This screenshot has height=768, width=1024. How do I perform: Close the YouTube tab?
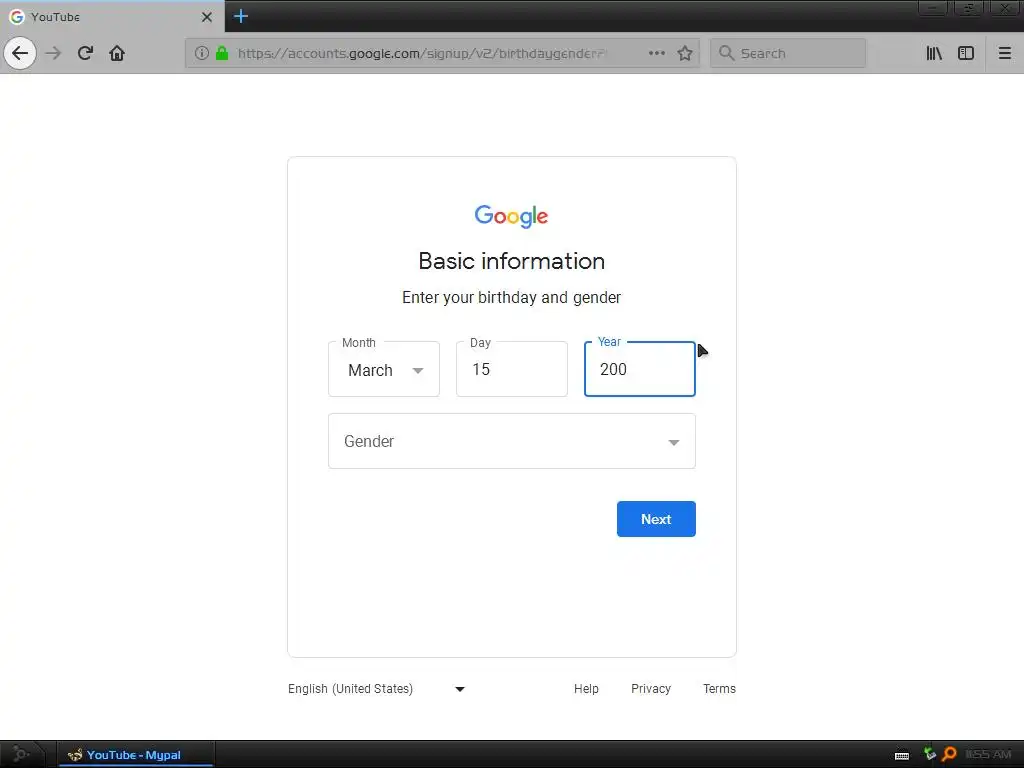[206, 17]
